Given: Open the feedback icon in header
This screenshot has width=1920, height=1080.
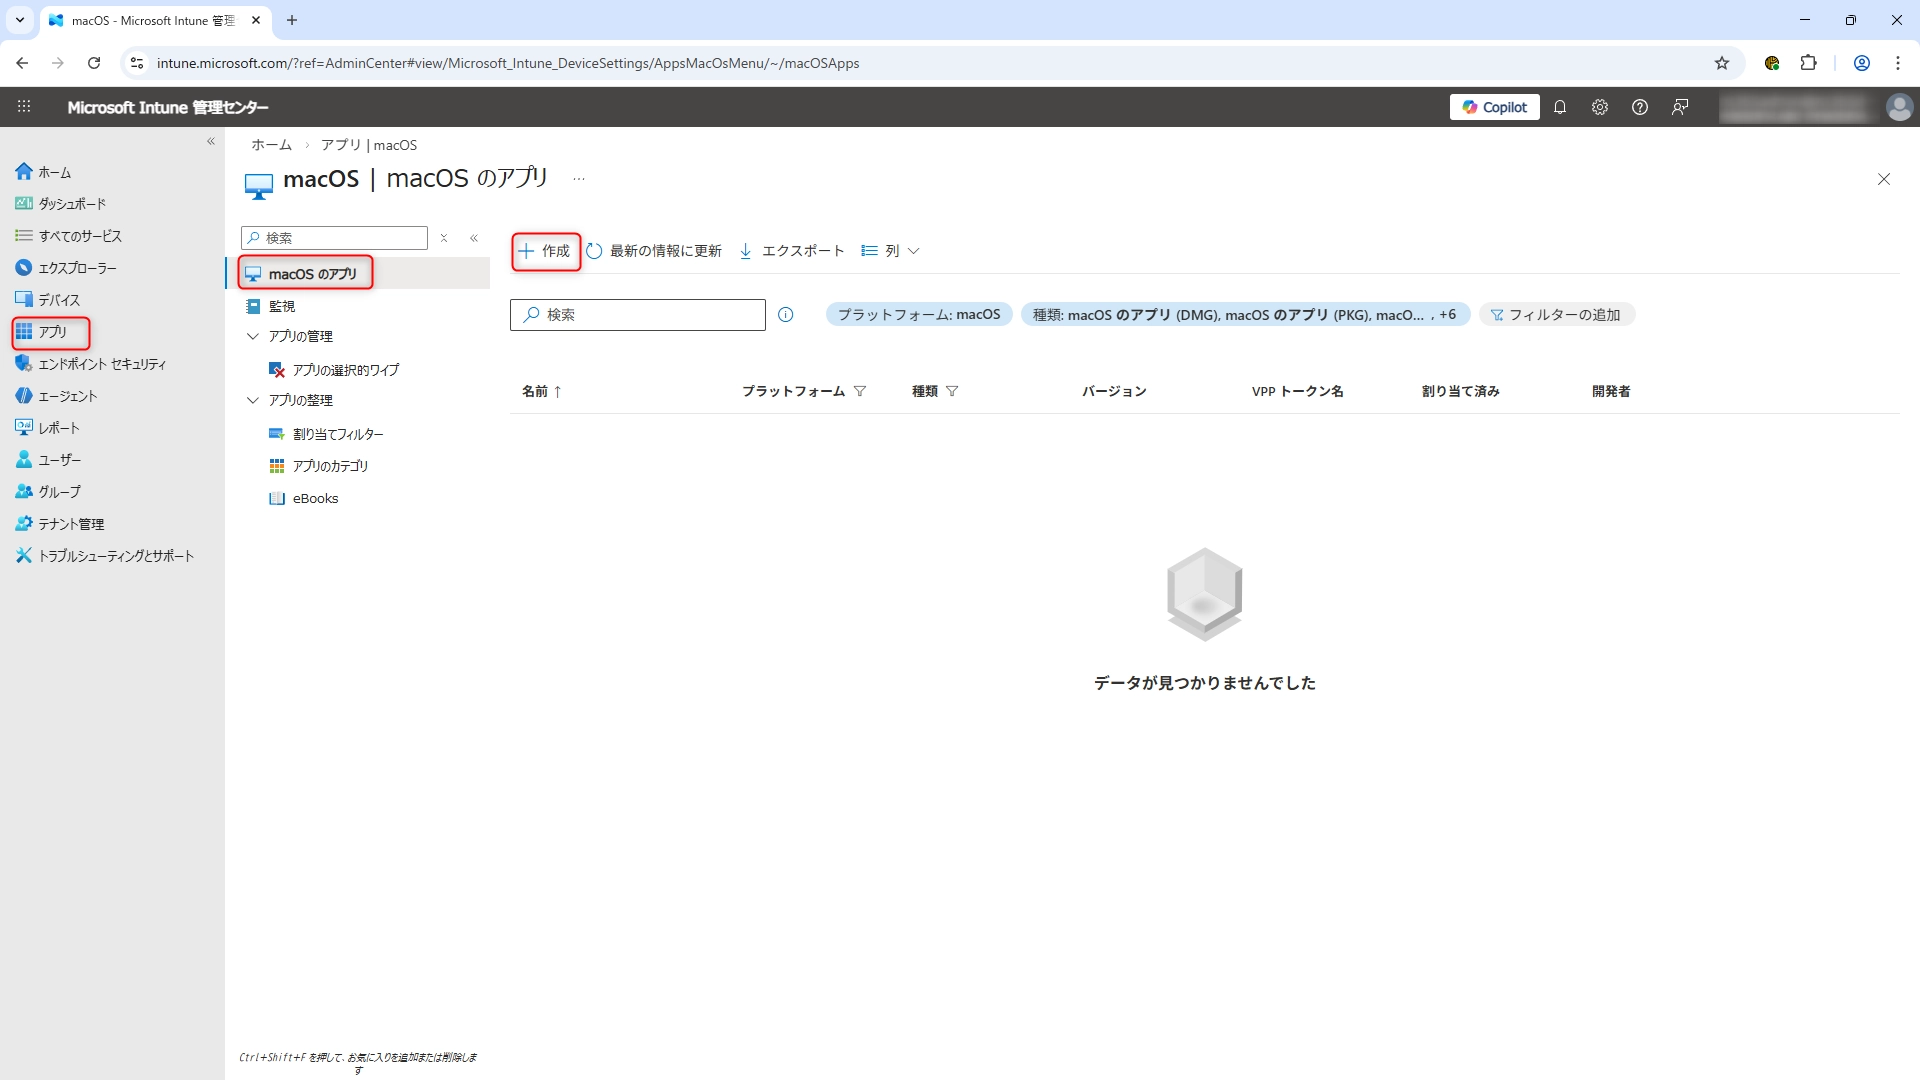Looking at the screenshot, I should pos(1680,107).
